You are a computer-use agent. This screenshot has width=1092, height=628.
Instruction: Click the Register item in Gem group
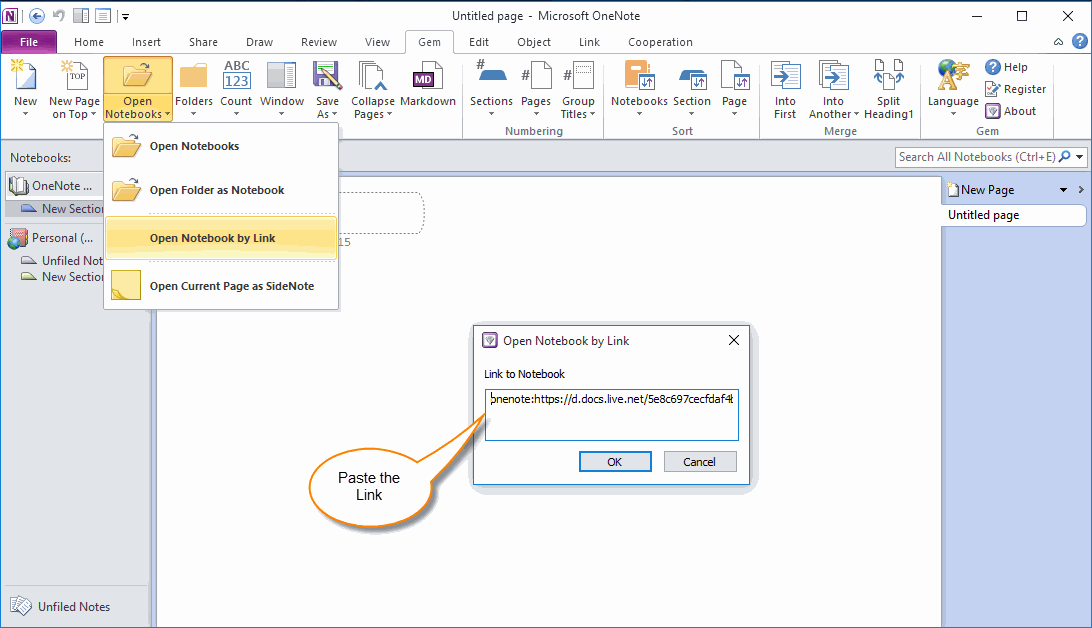pyautogui.click(x=1015, y=89)
